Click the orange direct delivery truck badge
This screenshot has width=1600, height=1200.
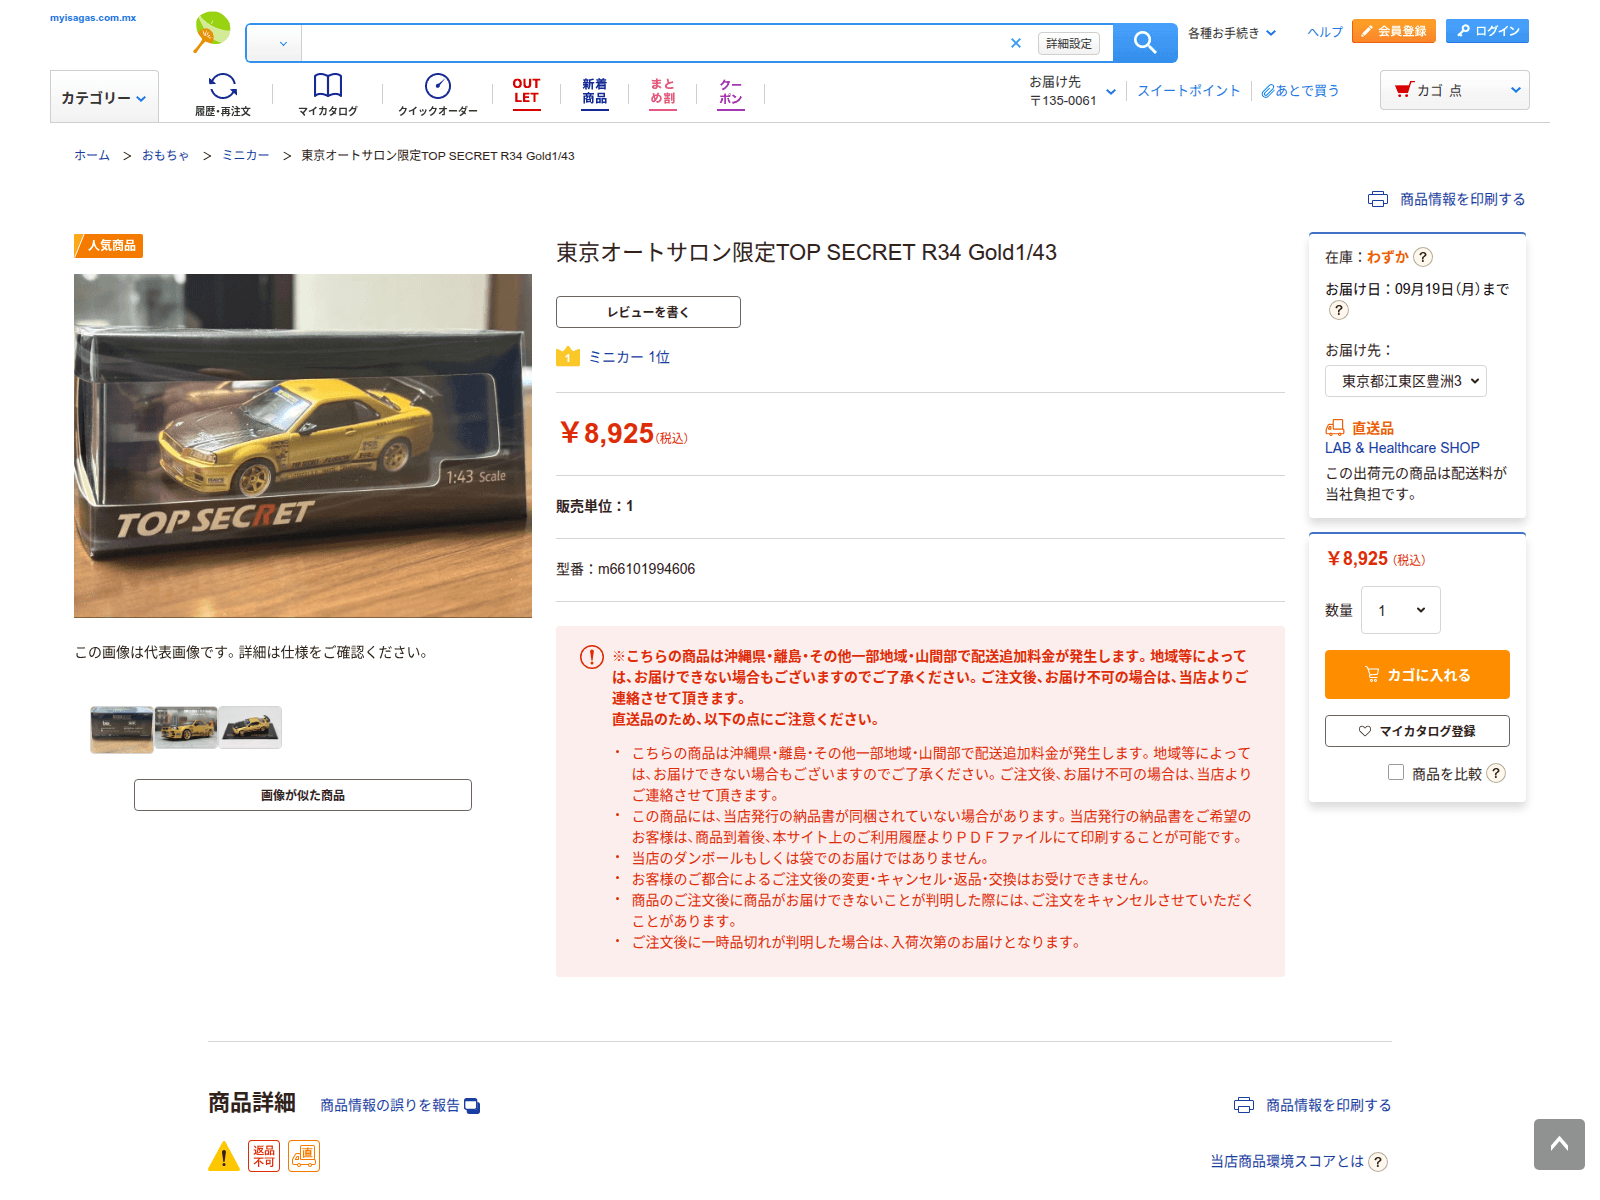(304, 1156)
